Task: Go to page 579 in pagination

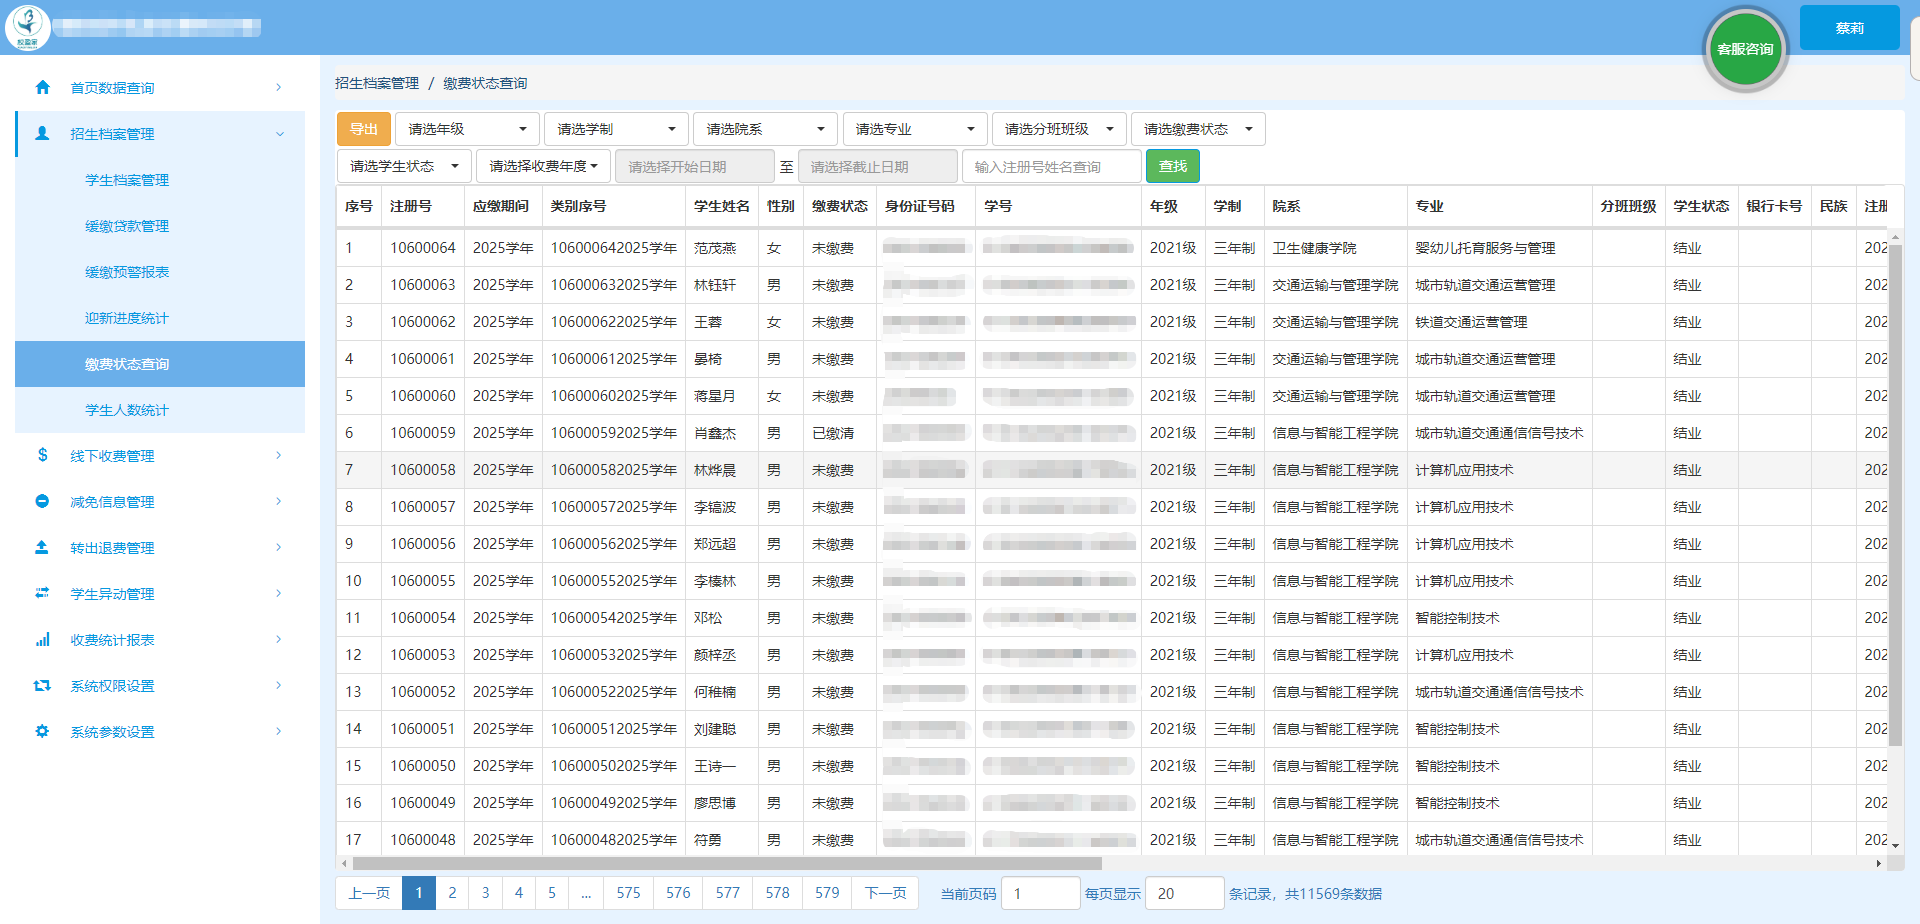Action: 827,893
